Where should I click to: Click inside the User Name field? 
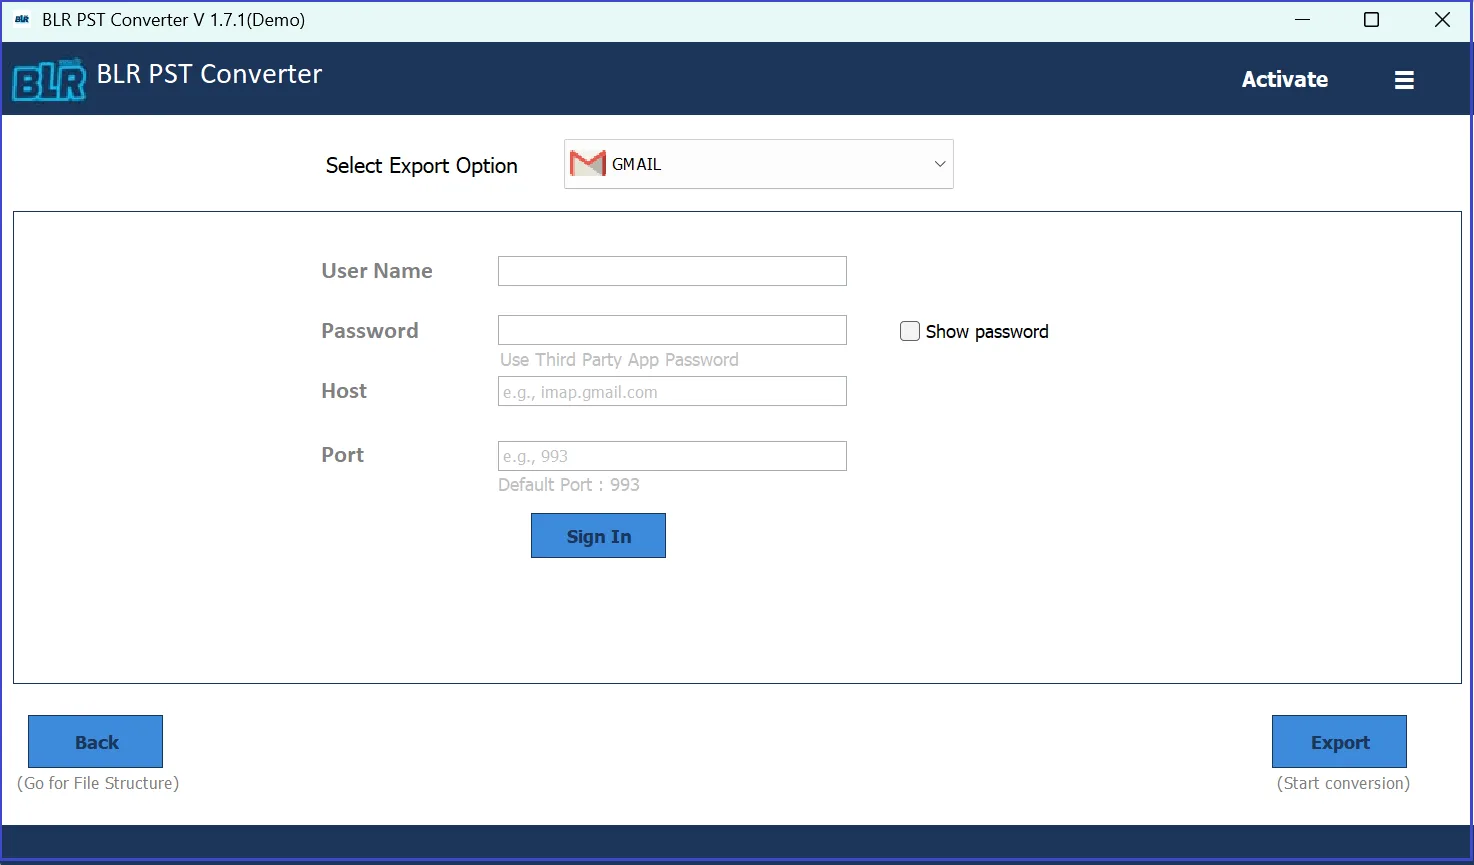[x=671, y=270]
